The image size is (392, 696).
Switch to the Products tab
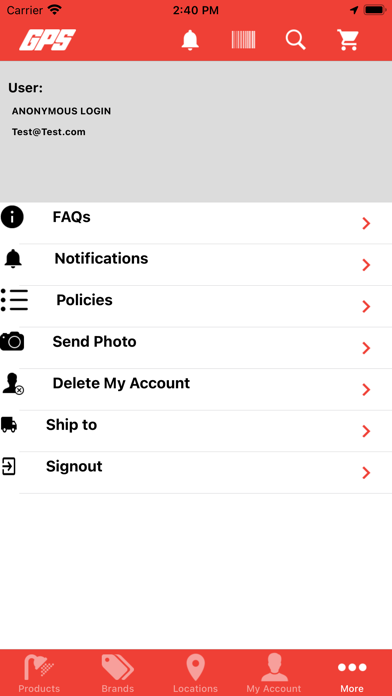coord(39,673)
